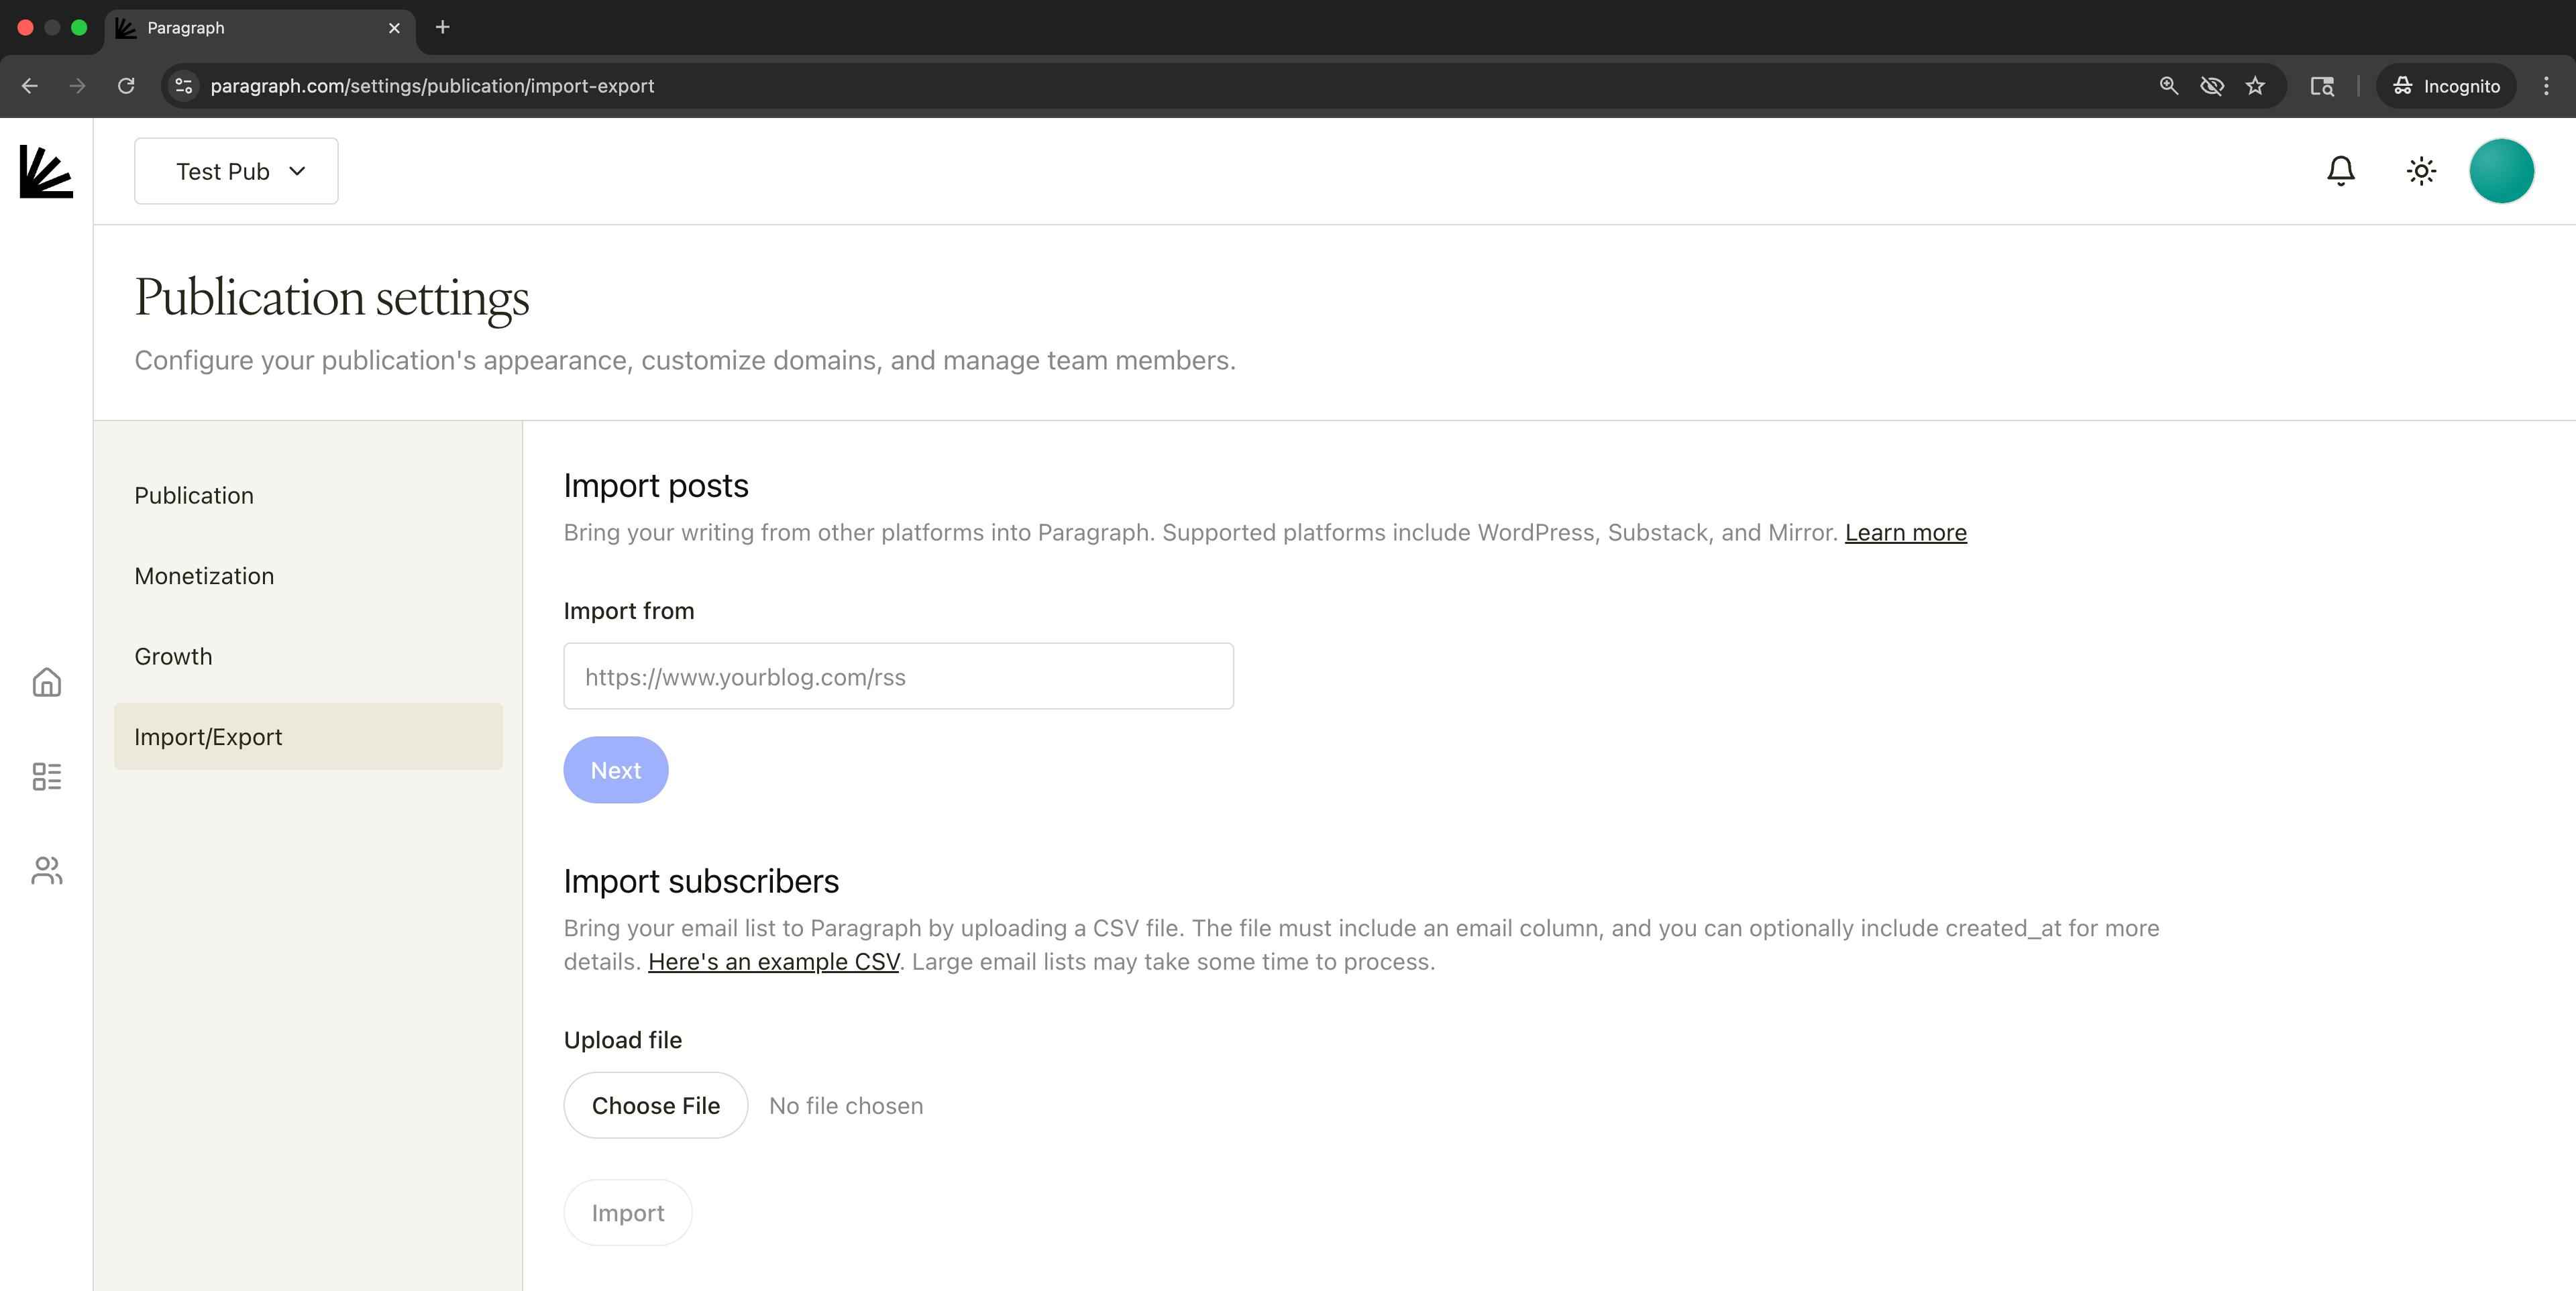Click the browser zoom magnifier icon
The image size is (2576, 1291).
tap(2168, 86)
